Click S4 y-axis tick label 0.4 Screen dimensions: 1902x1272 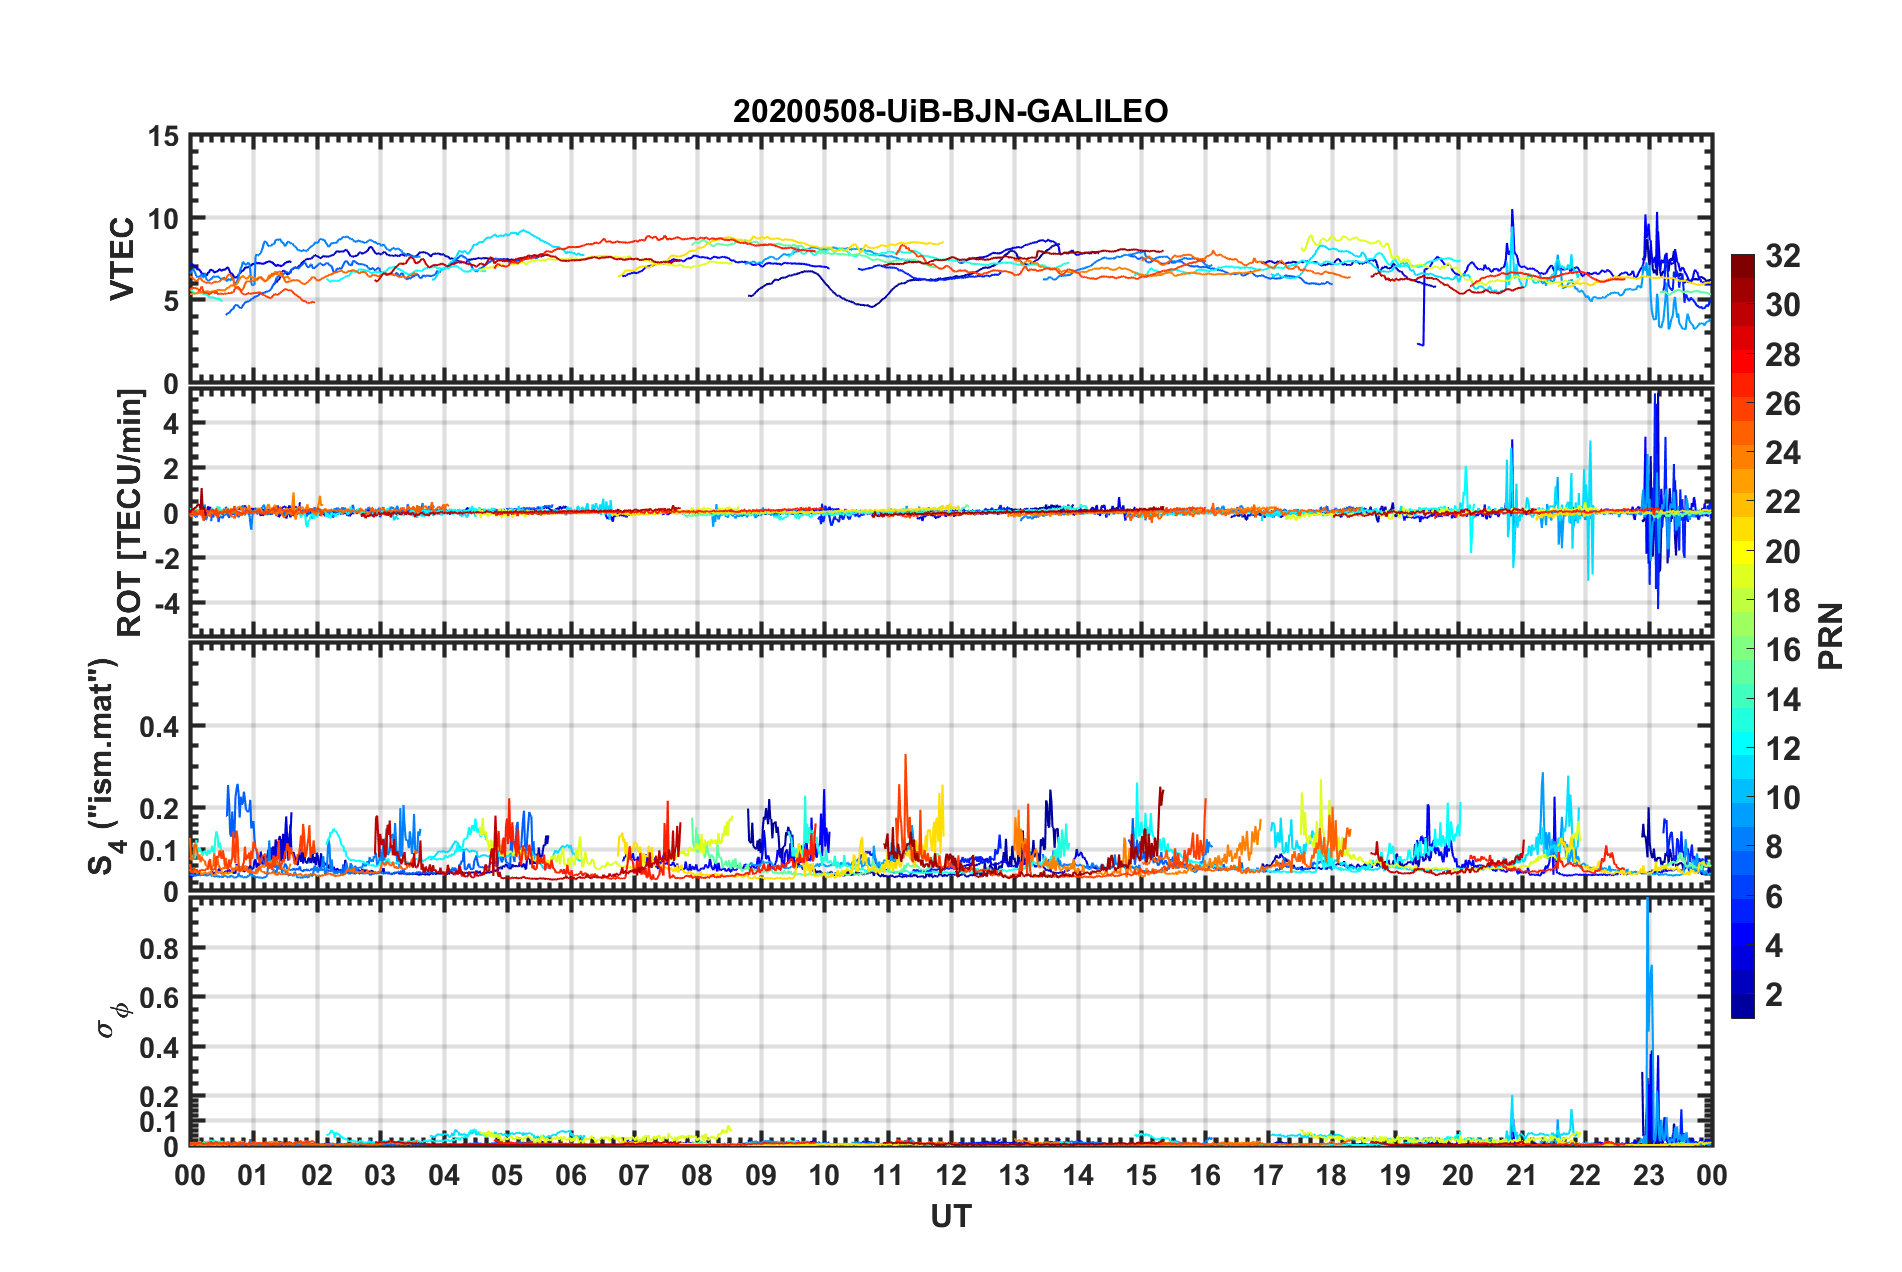point(159,727)
